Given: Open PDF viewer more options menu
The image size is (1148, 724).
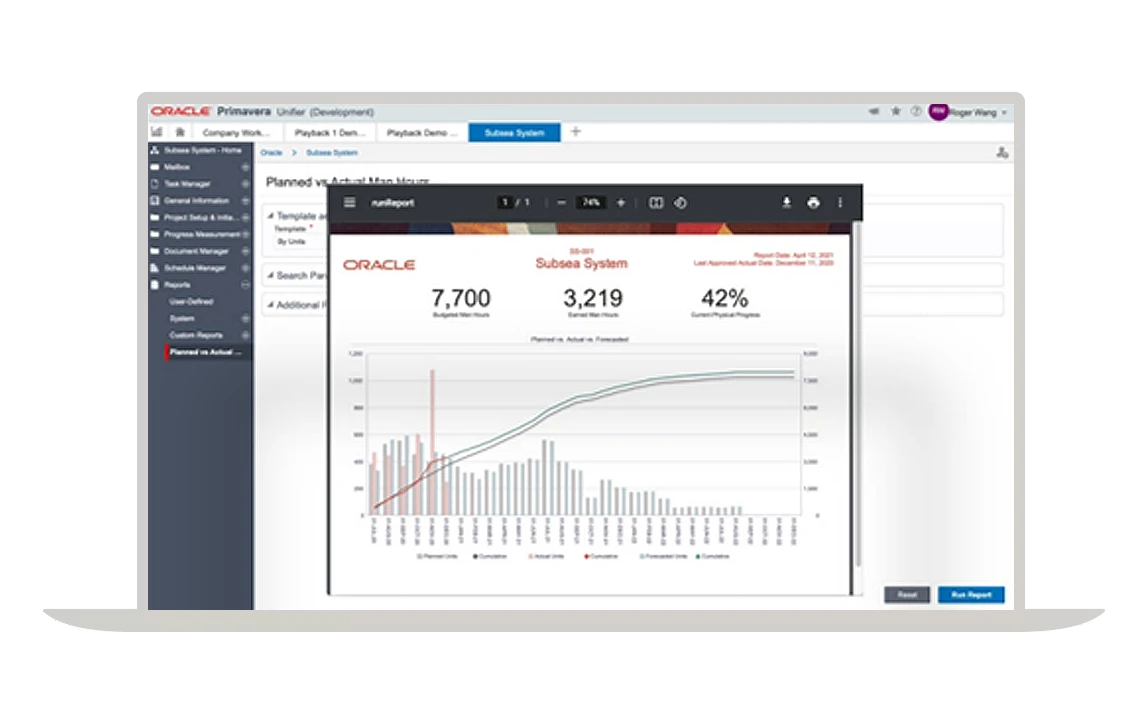Looking at the screenshot, I should [x=840, y=203].
